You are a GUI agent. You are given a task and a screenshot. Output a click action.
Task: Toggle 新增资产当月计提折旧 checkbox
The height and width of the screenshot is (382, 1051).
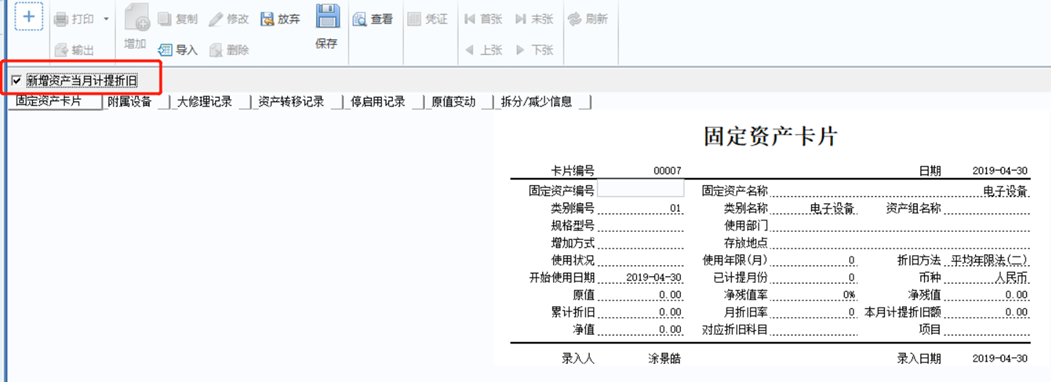(x=16, y=81)
